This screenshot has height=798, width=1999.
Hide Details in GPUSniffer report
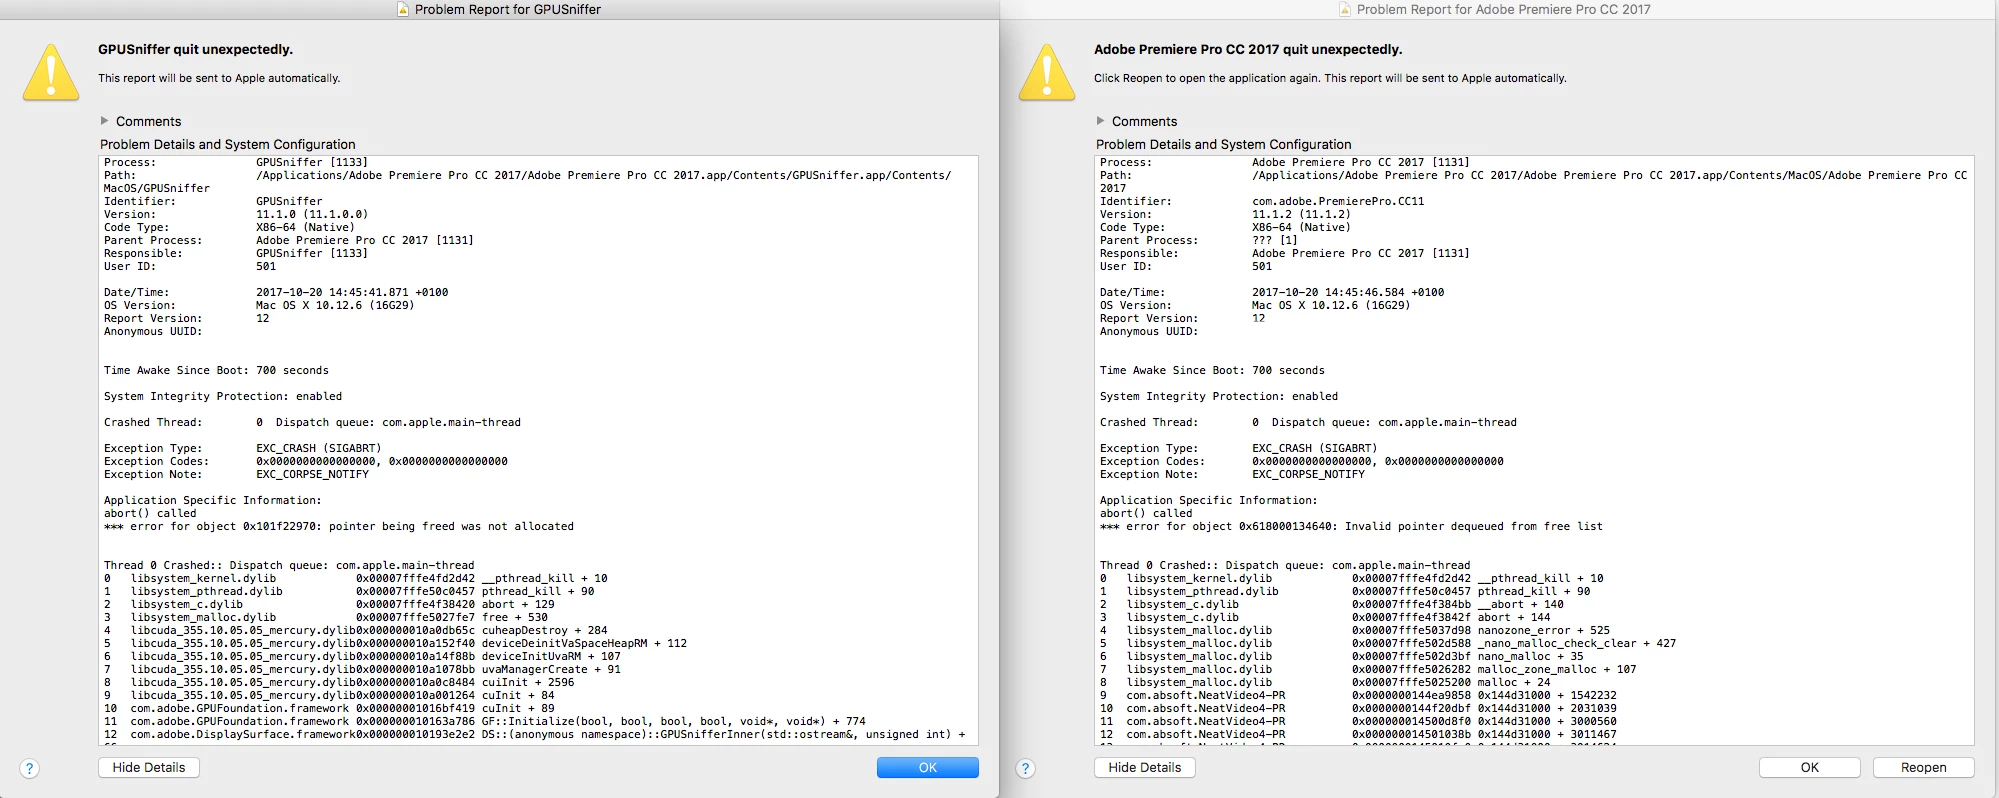tap(149, 767)
